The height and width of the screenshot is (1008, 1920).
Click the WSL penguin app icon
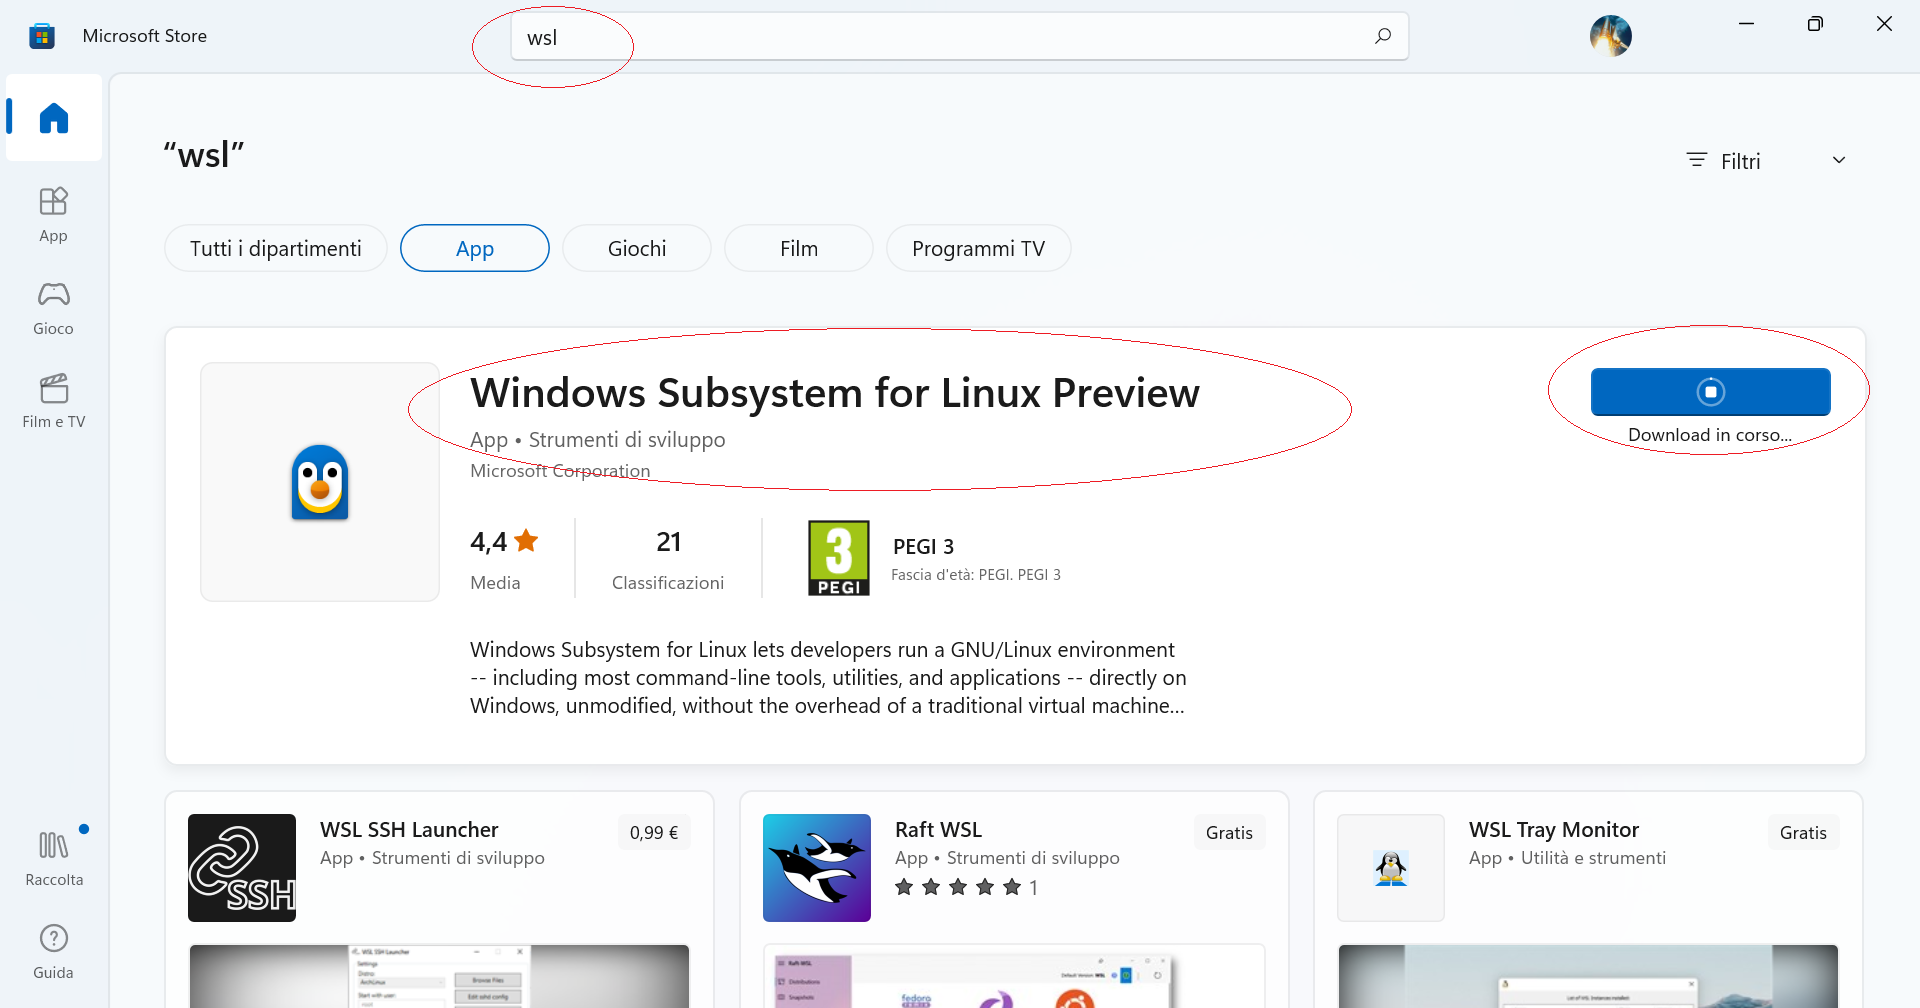[320, 482]
